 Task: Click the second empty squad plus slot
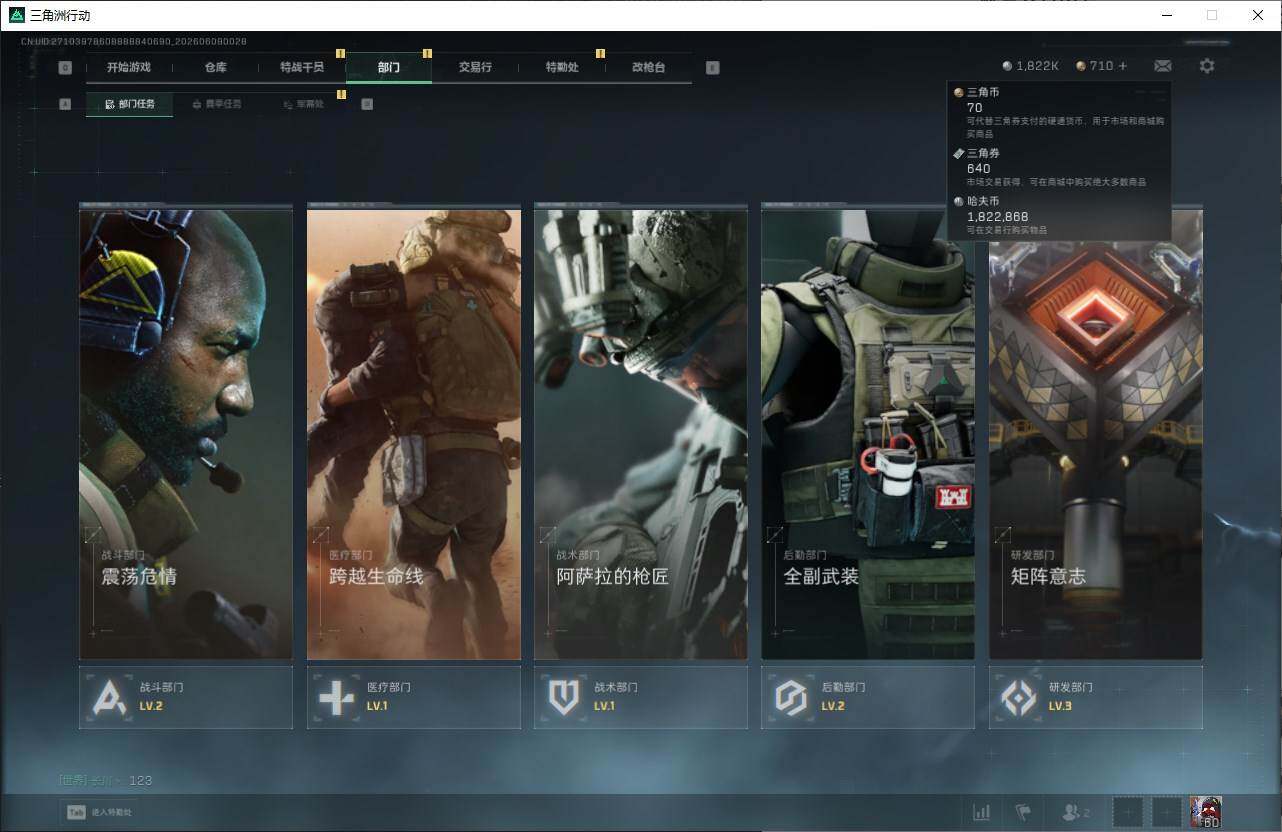pos(1167,813)
